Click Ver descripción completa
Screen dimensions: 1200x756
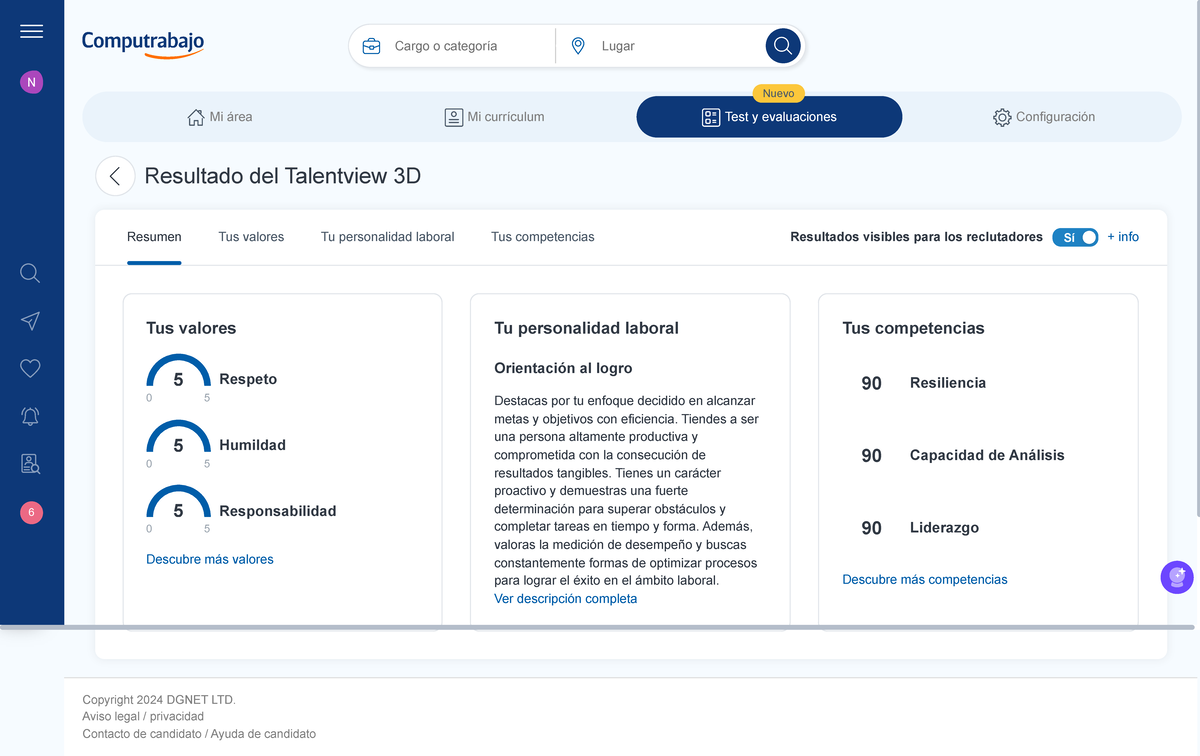point(565,598)
